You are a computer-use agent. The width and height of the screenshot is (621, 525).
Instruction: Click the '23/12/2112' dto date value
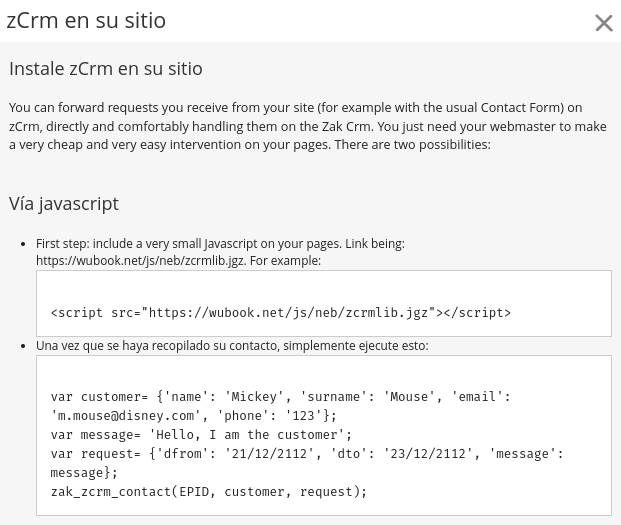(428, 454)
